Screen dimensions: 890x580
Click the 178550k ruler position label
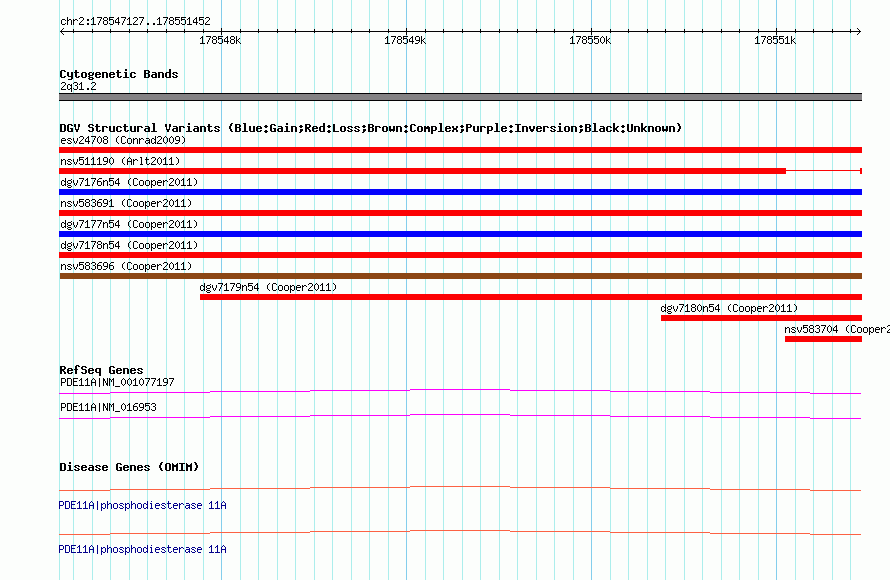(590, 40)
